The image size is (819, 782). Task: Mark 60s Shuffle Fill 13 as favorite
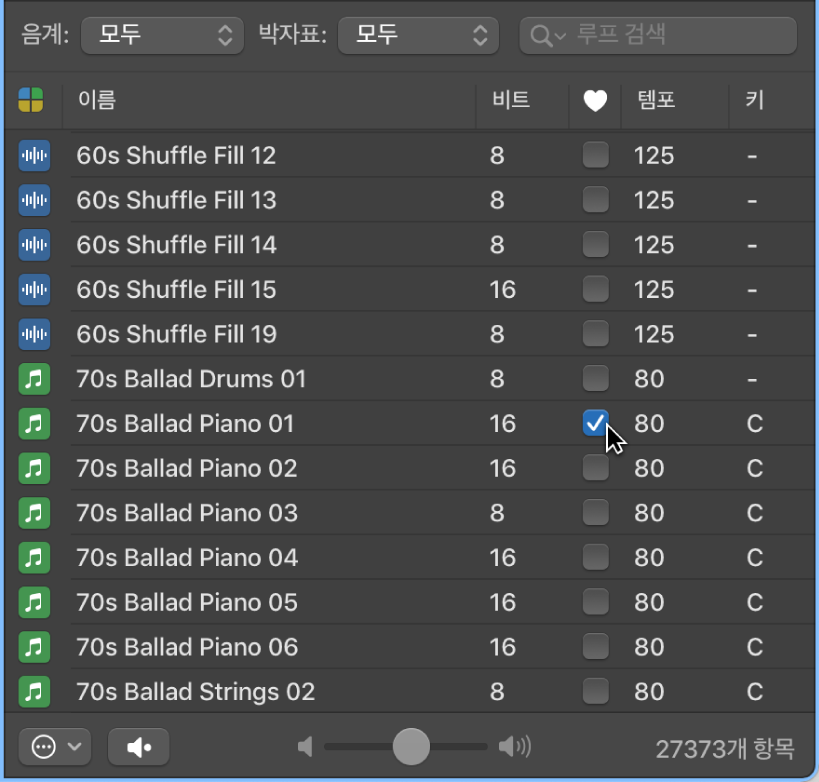[x=595, y=200]
